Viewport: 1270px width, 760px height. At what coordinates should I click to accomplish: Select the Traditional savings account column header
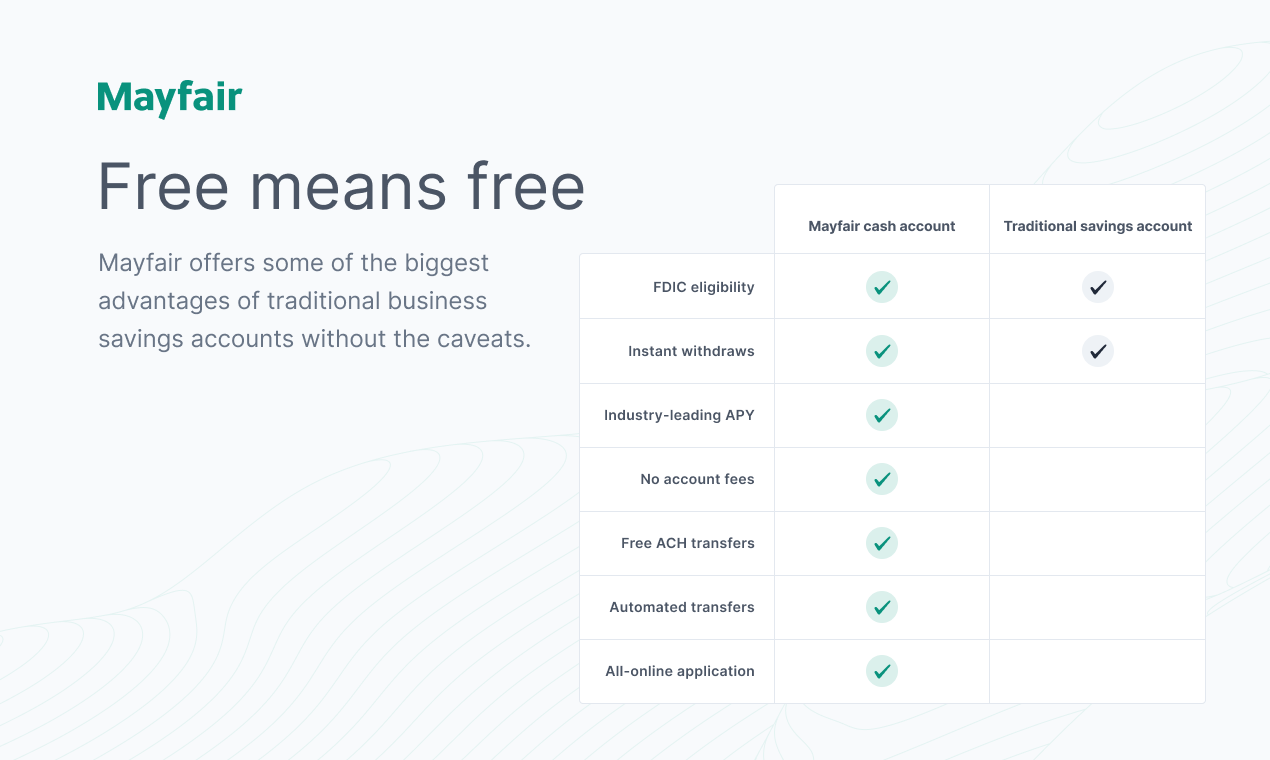pos(1098,226)
